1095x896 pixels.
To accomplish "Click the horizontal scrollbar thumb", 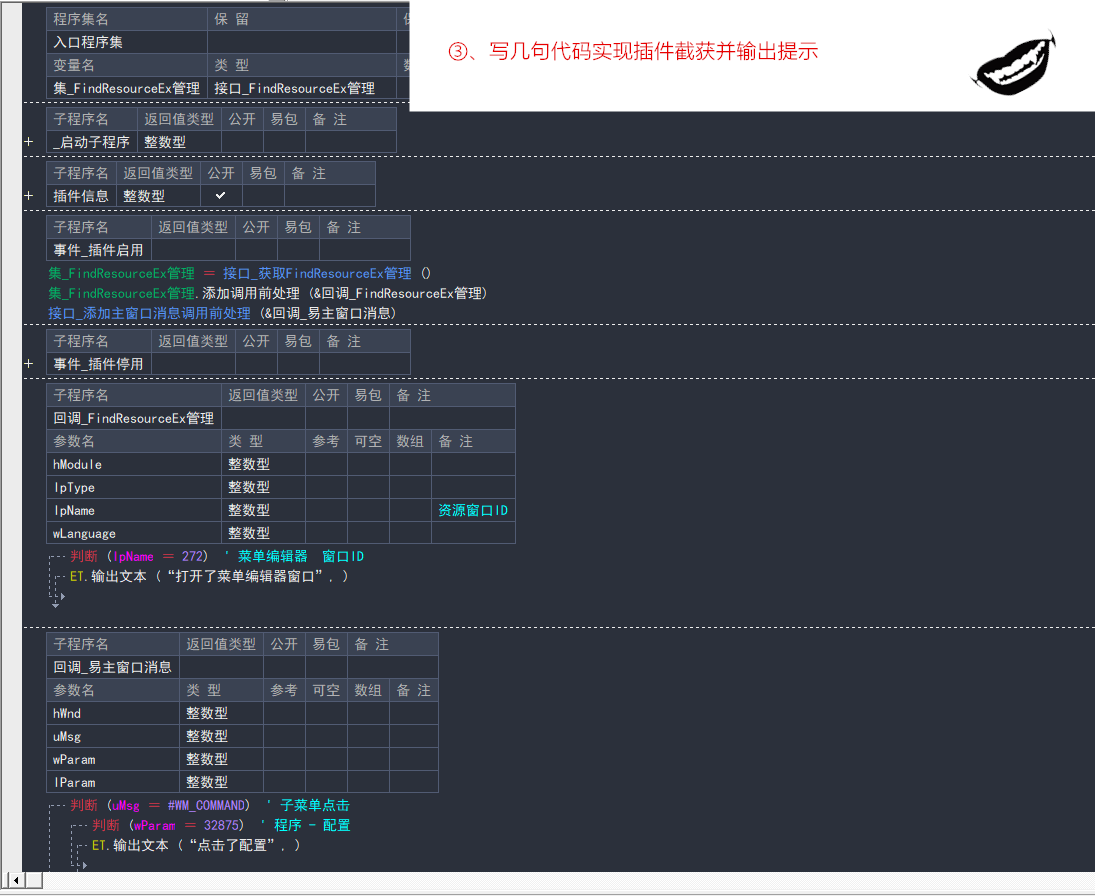I will (34, 879).
